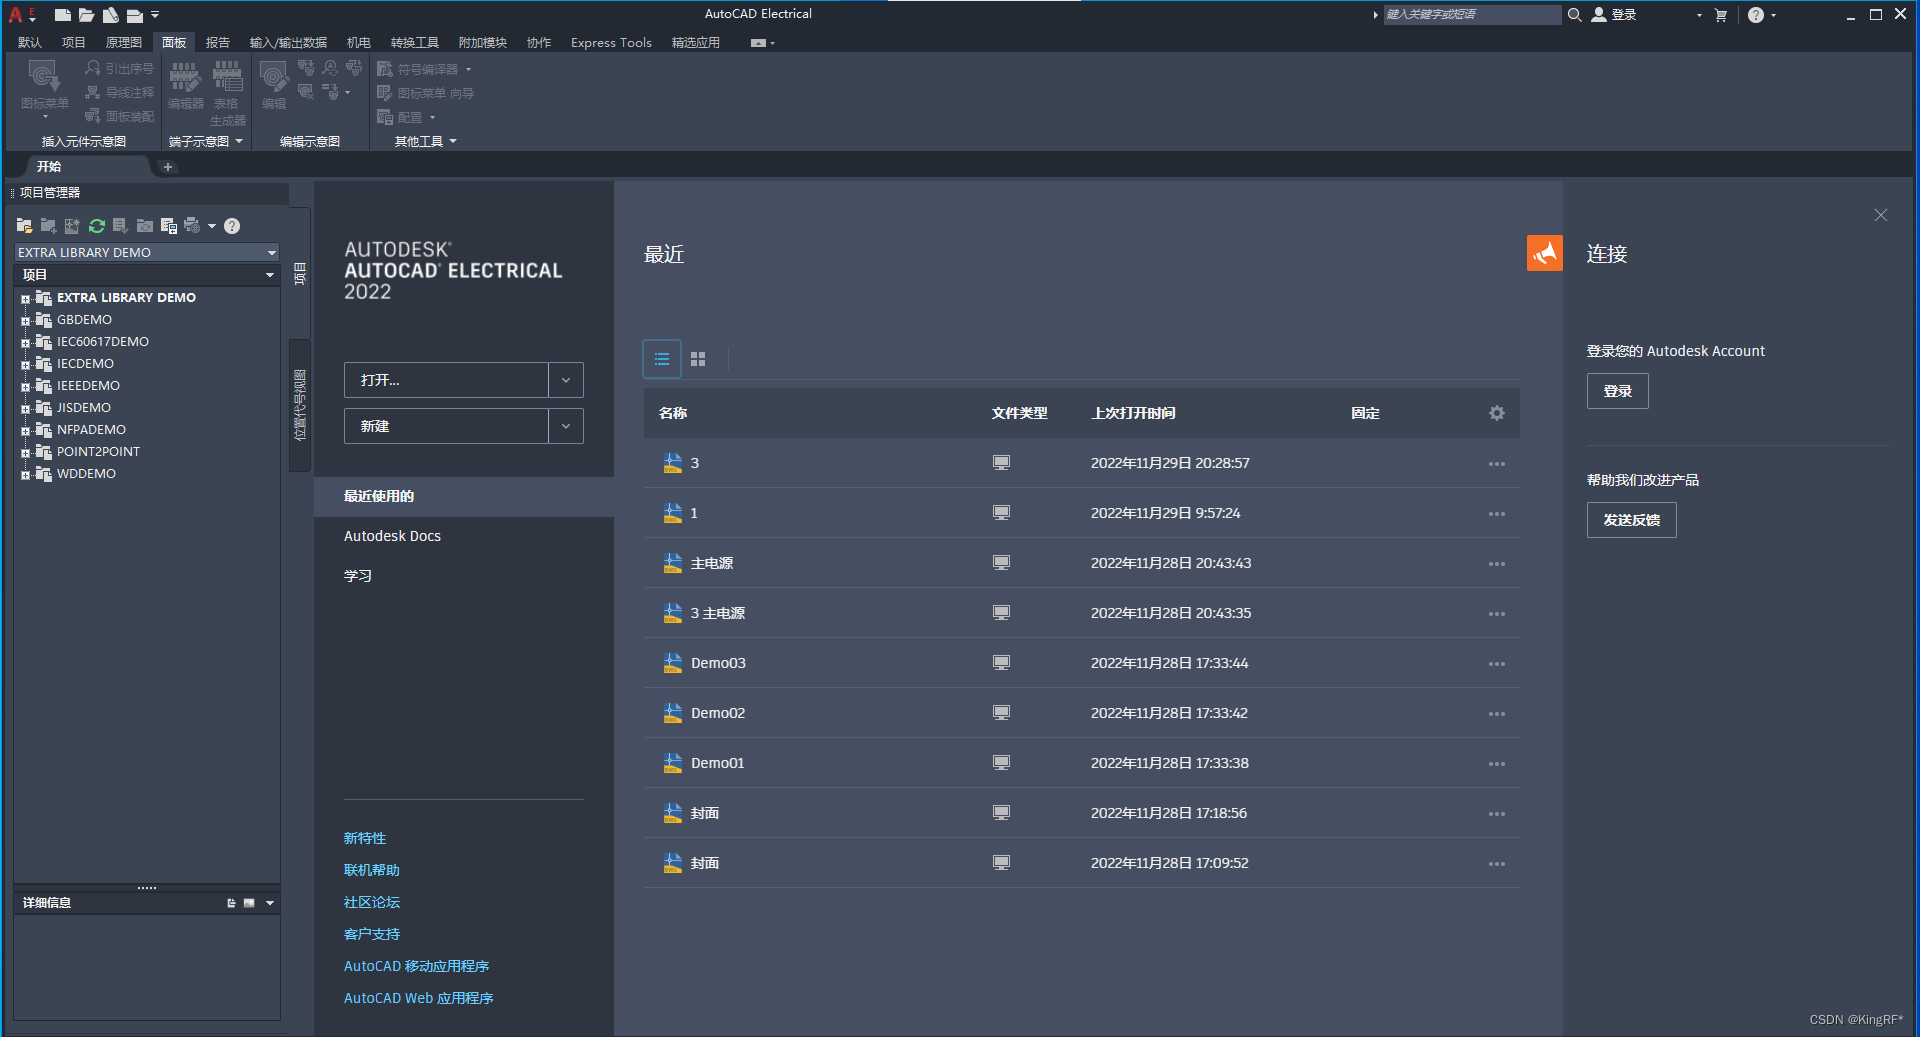Switch recent files to grid view

tap(698, 359)
